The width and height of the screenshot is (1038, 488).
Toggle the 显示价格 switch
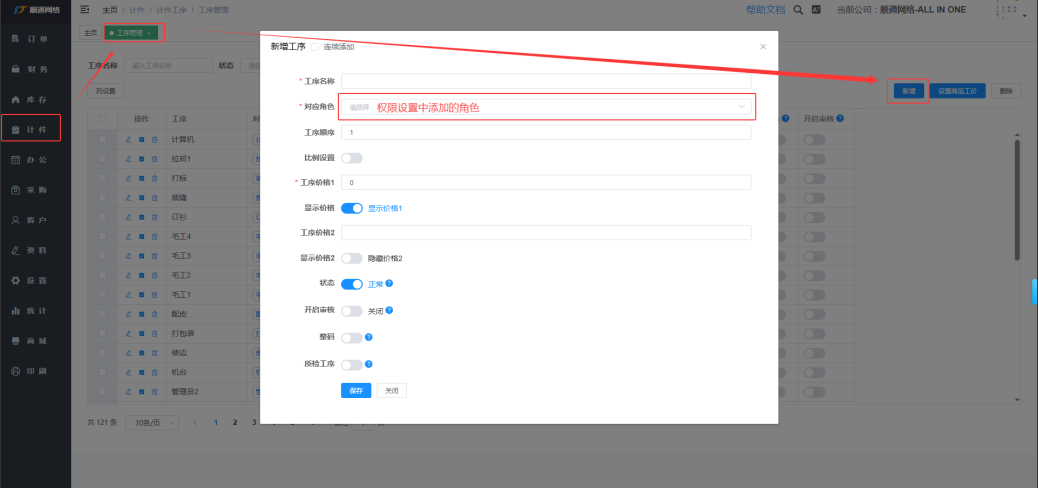coord(352,208)
